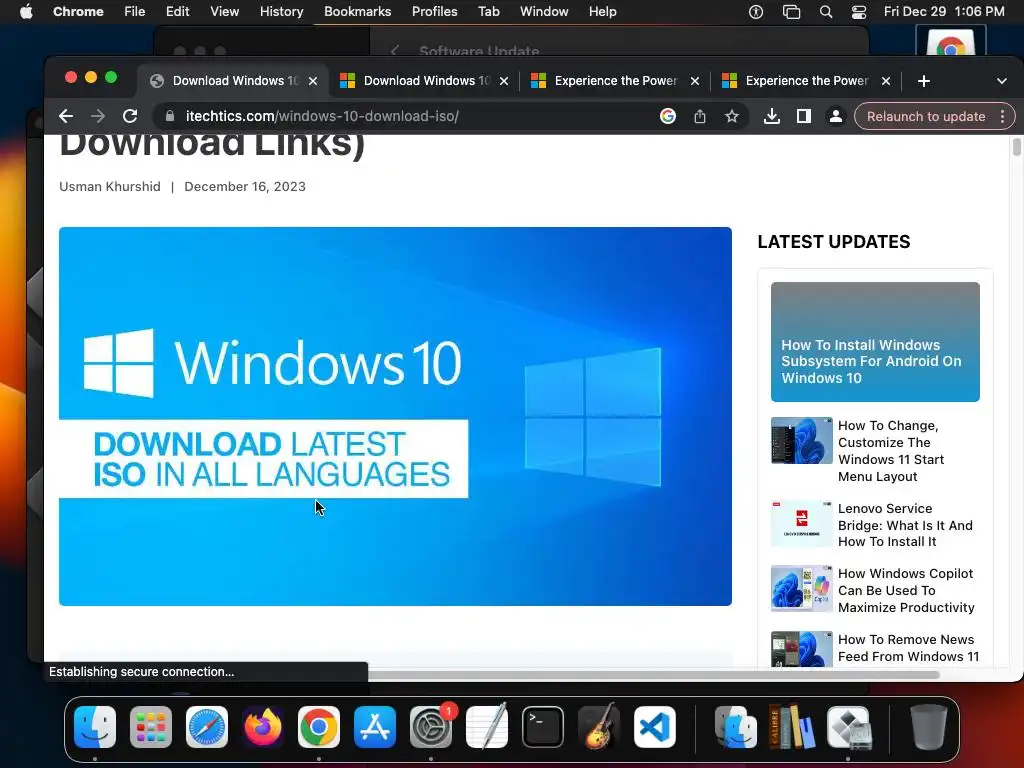This screenshot has width=1024, height=768.
Task: Launch Safari from the Dock
Action: (207, 726)
